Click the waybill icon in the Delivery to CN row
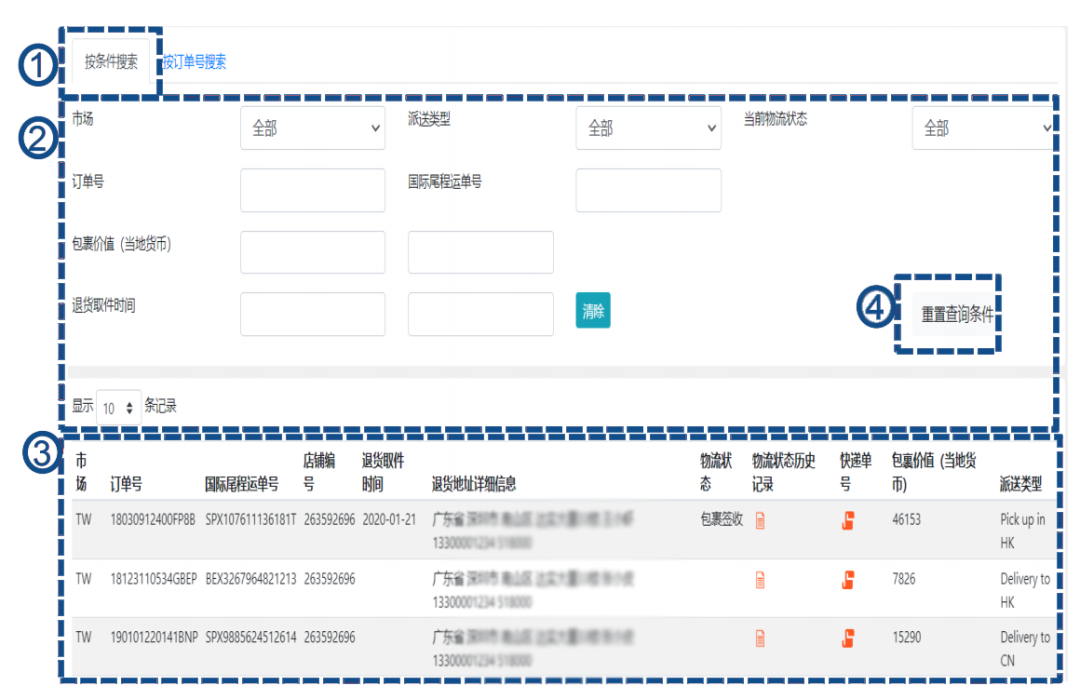Image resolution: width=1080 pixels, height=699 pixels. point(847,637)
